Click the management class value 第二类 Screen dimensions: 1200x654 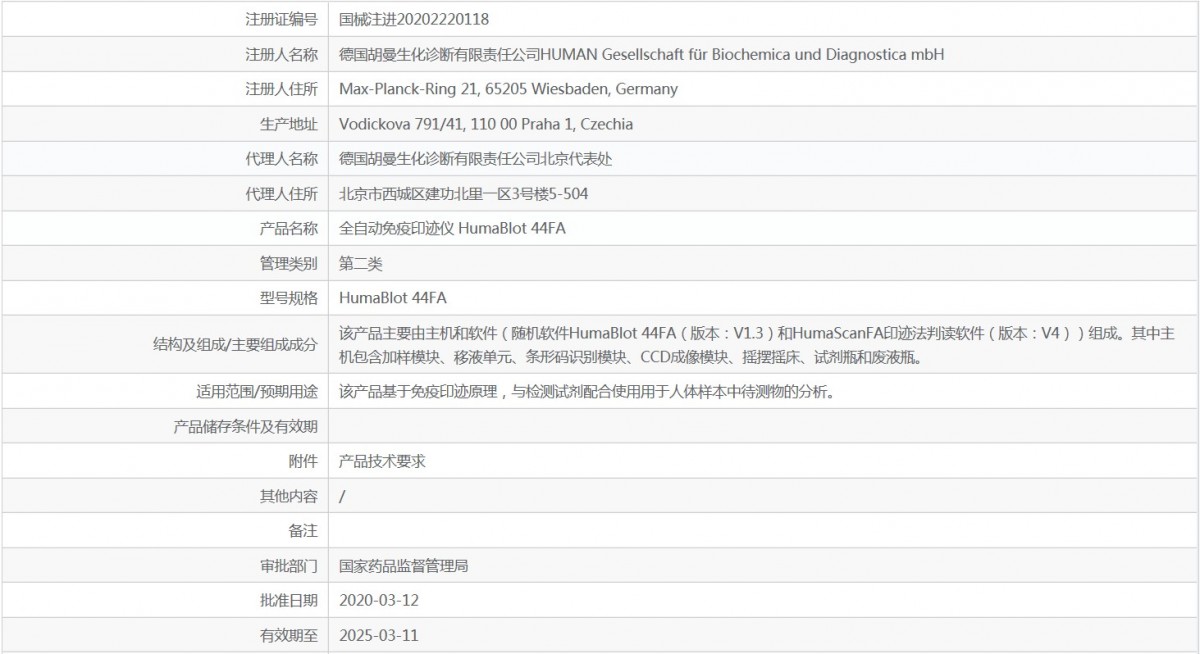[x=361, y=264]
